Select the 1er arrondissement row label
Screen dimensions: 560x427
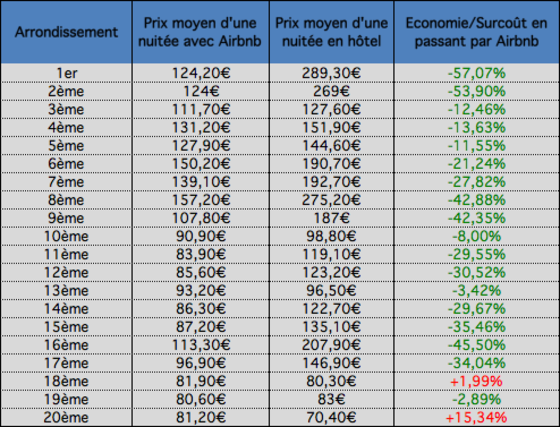tap(66, 73)
